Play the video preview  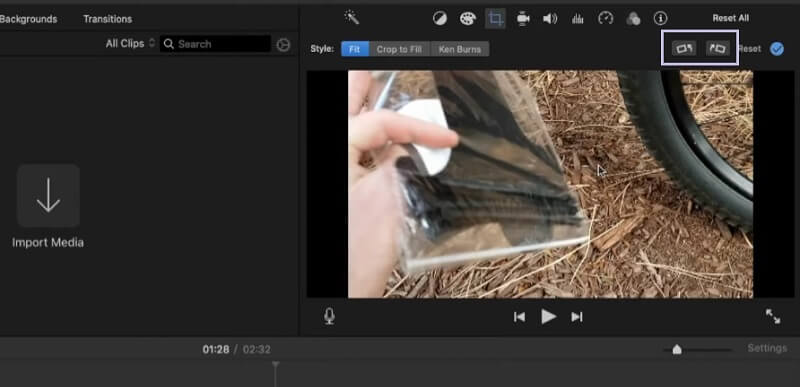548,317
